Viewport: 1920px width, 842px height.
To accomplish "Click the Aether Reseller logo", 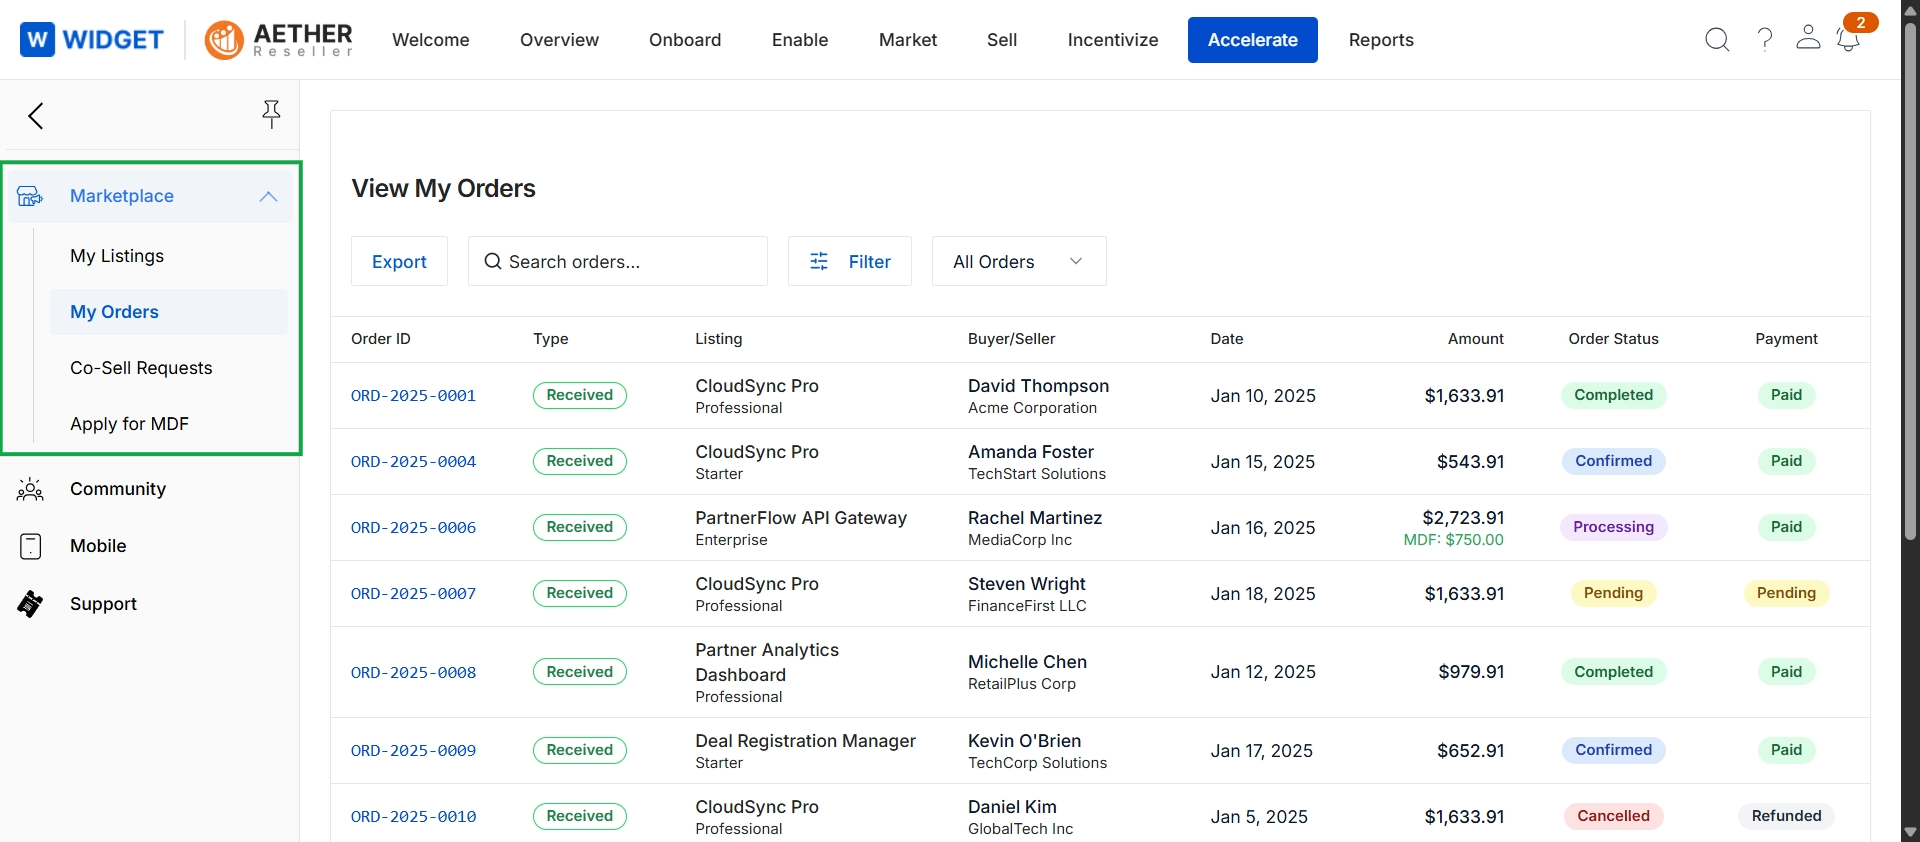I will click(x=279, y=40).
